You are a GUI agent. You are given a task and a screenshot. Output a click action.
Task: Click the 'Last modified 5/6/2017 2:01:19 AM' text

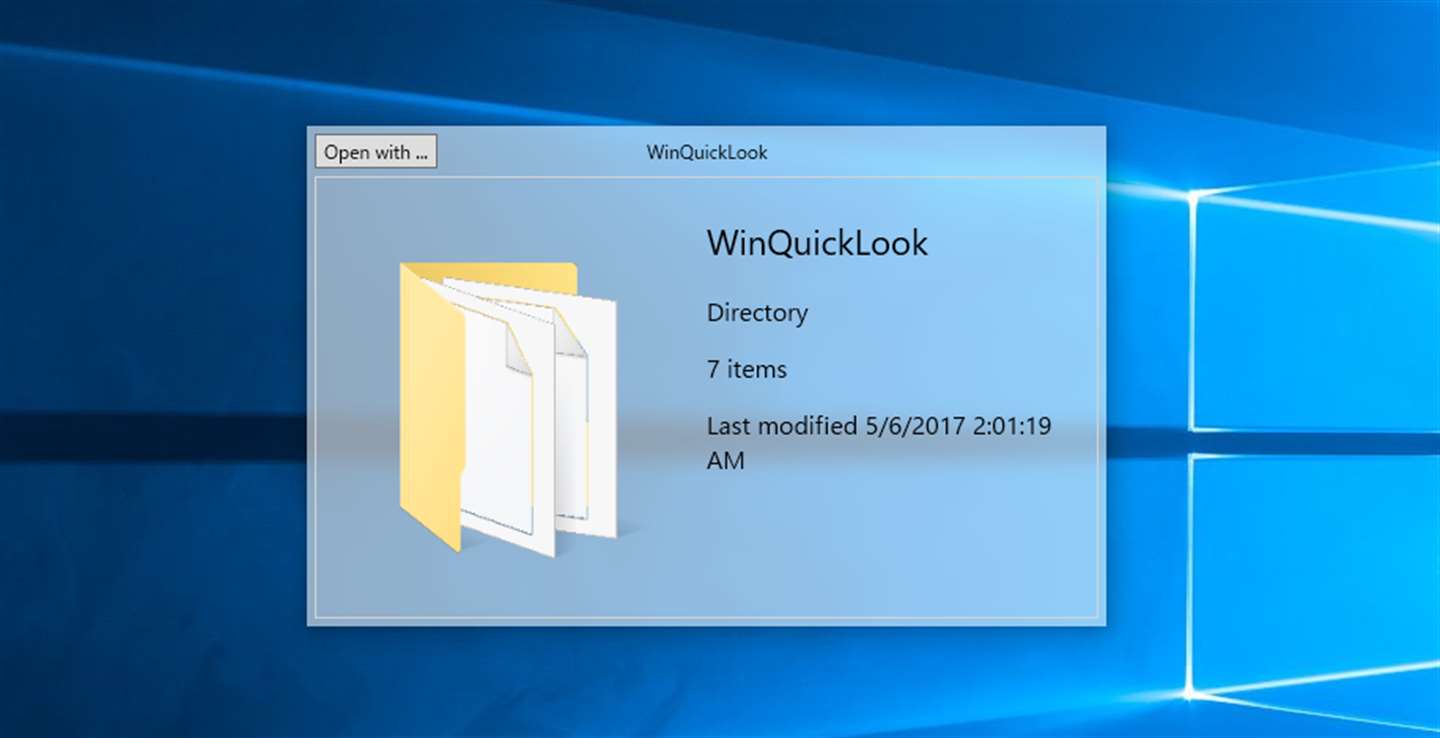pyautogui.click(x=879, y=443)
